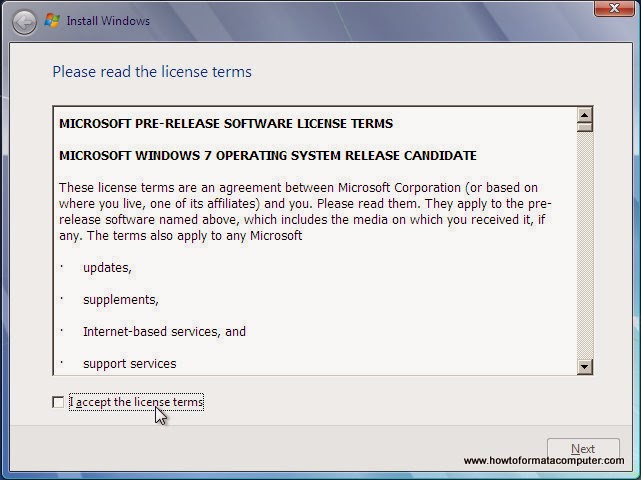Click the 'updates,' bullet item
641x480 pixels.
pos(107,268)
